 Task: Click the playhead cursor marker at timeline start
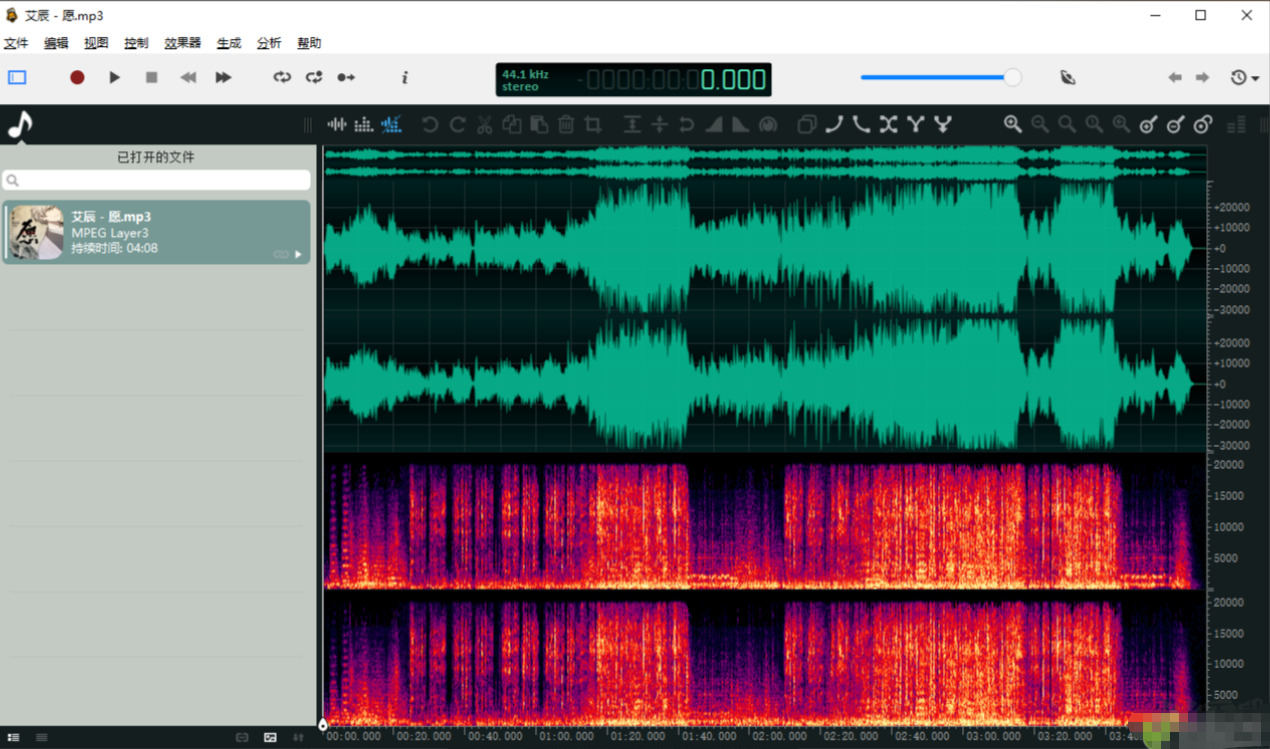323,725
